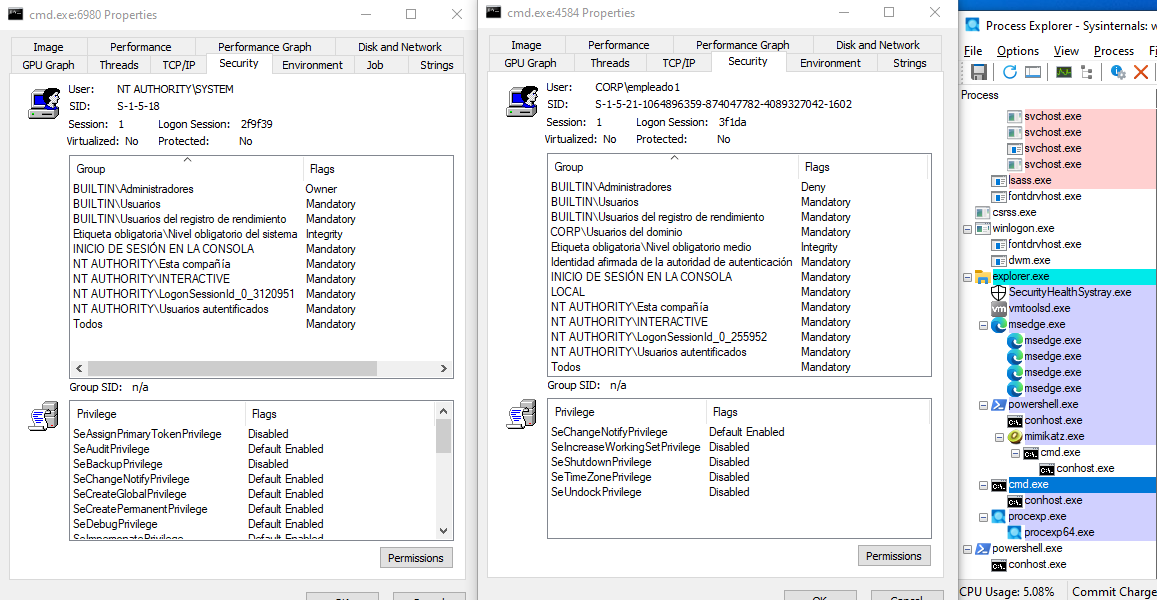
Task: Click the mimikatz.exe kiwi icon
Action: coord(1015,436)
